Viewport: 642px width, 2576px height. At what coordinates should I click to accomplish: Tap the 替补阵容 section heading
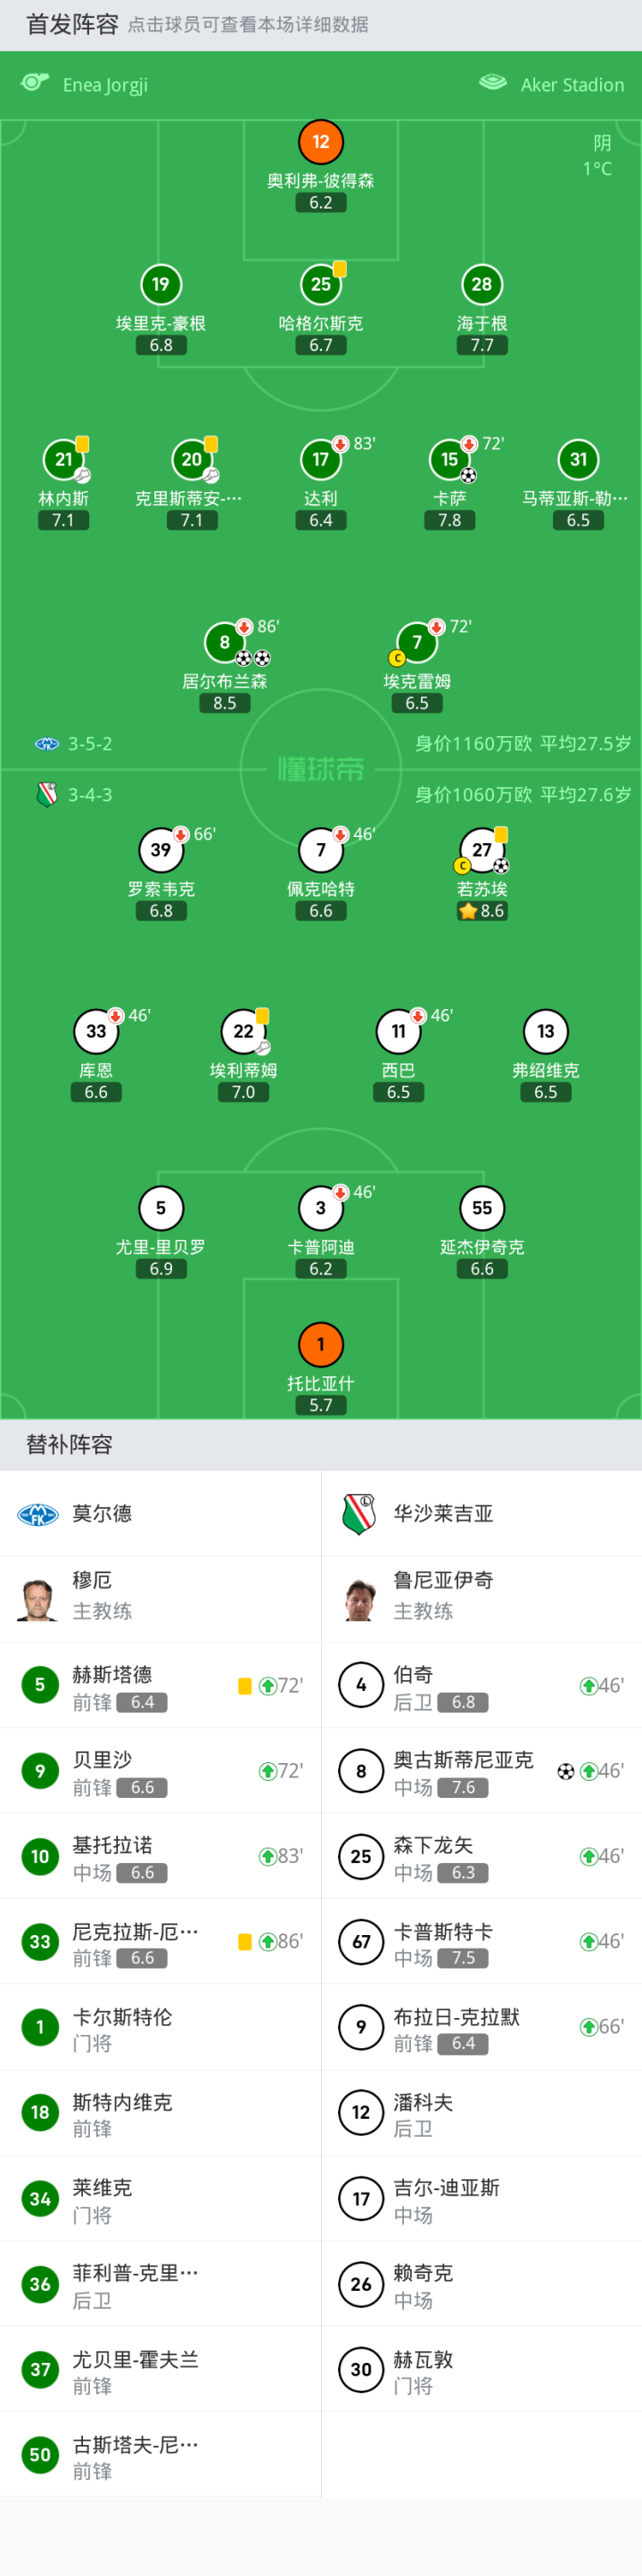(69, 1444)
